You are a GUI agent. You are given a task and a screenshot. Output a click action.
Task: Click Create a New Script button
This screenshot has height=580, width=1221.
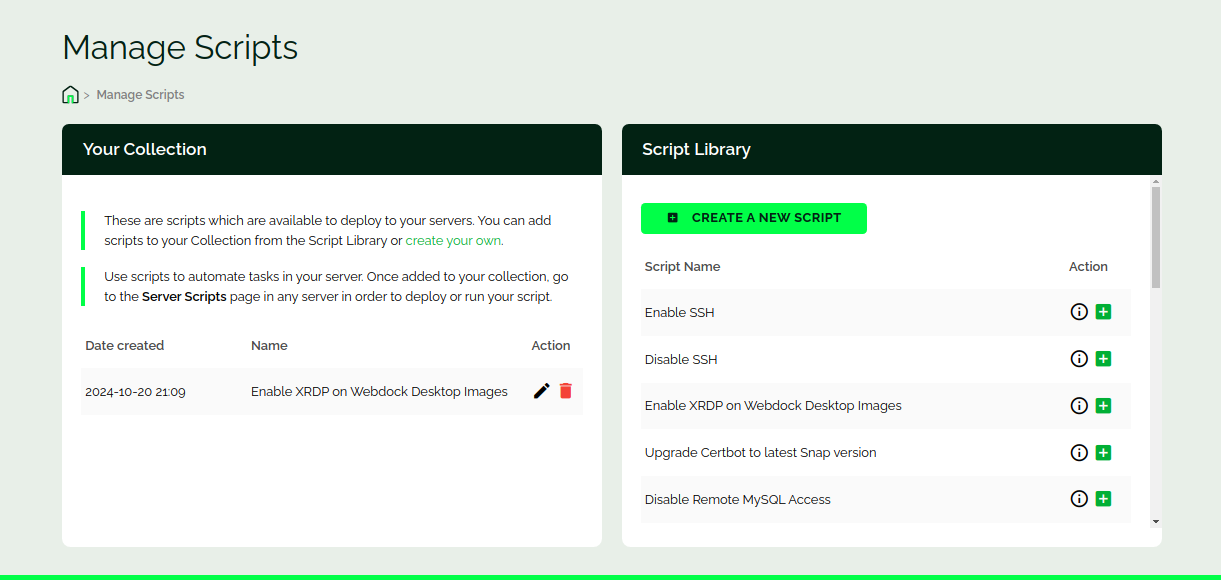point(753,218)
